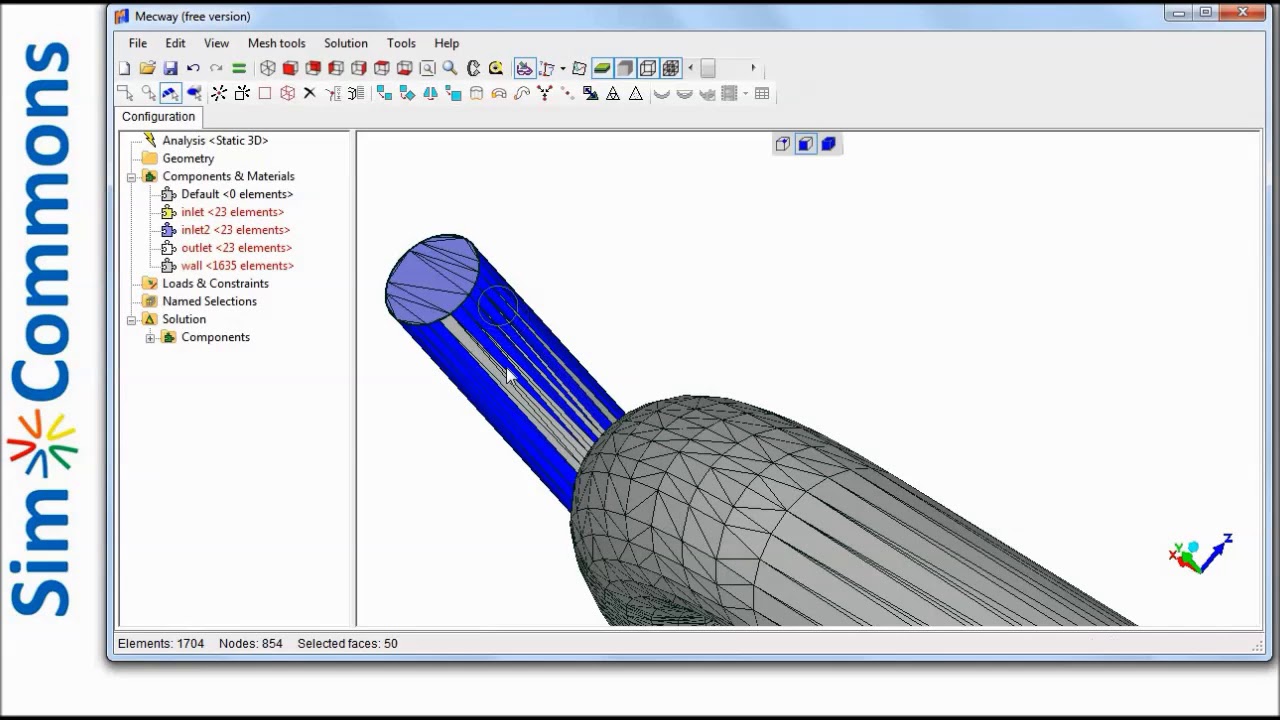
Task: Toggle the green element surfaces display
Action: [602, 68]
